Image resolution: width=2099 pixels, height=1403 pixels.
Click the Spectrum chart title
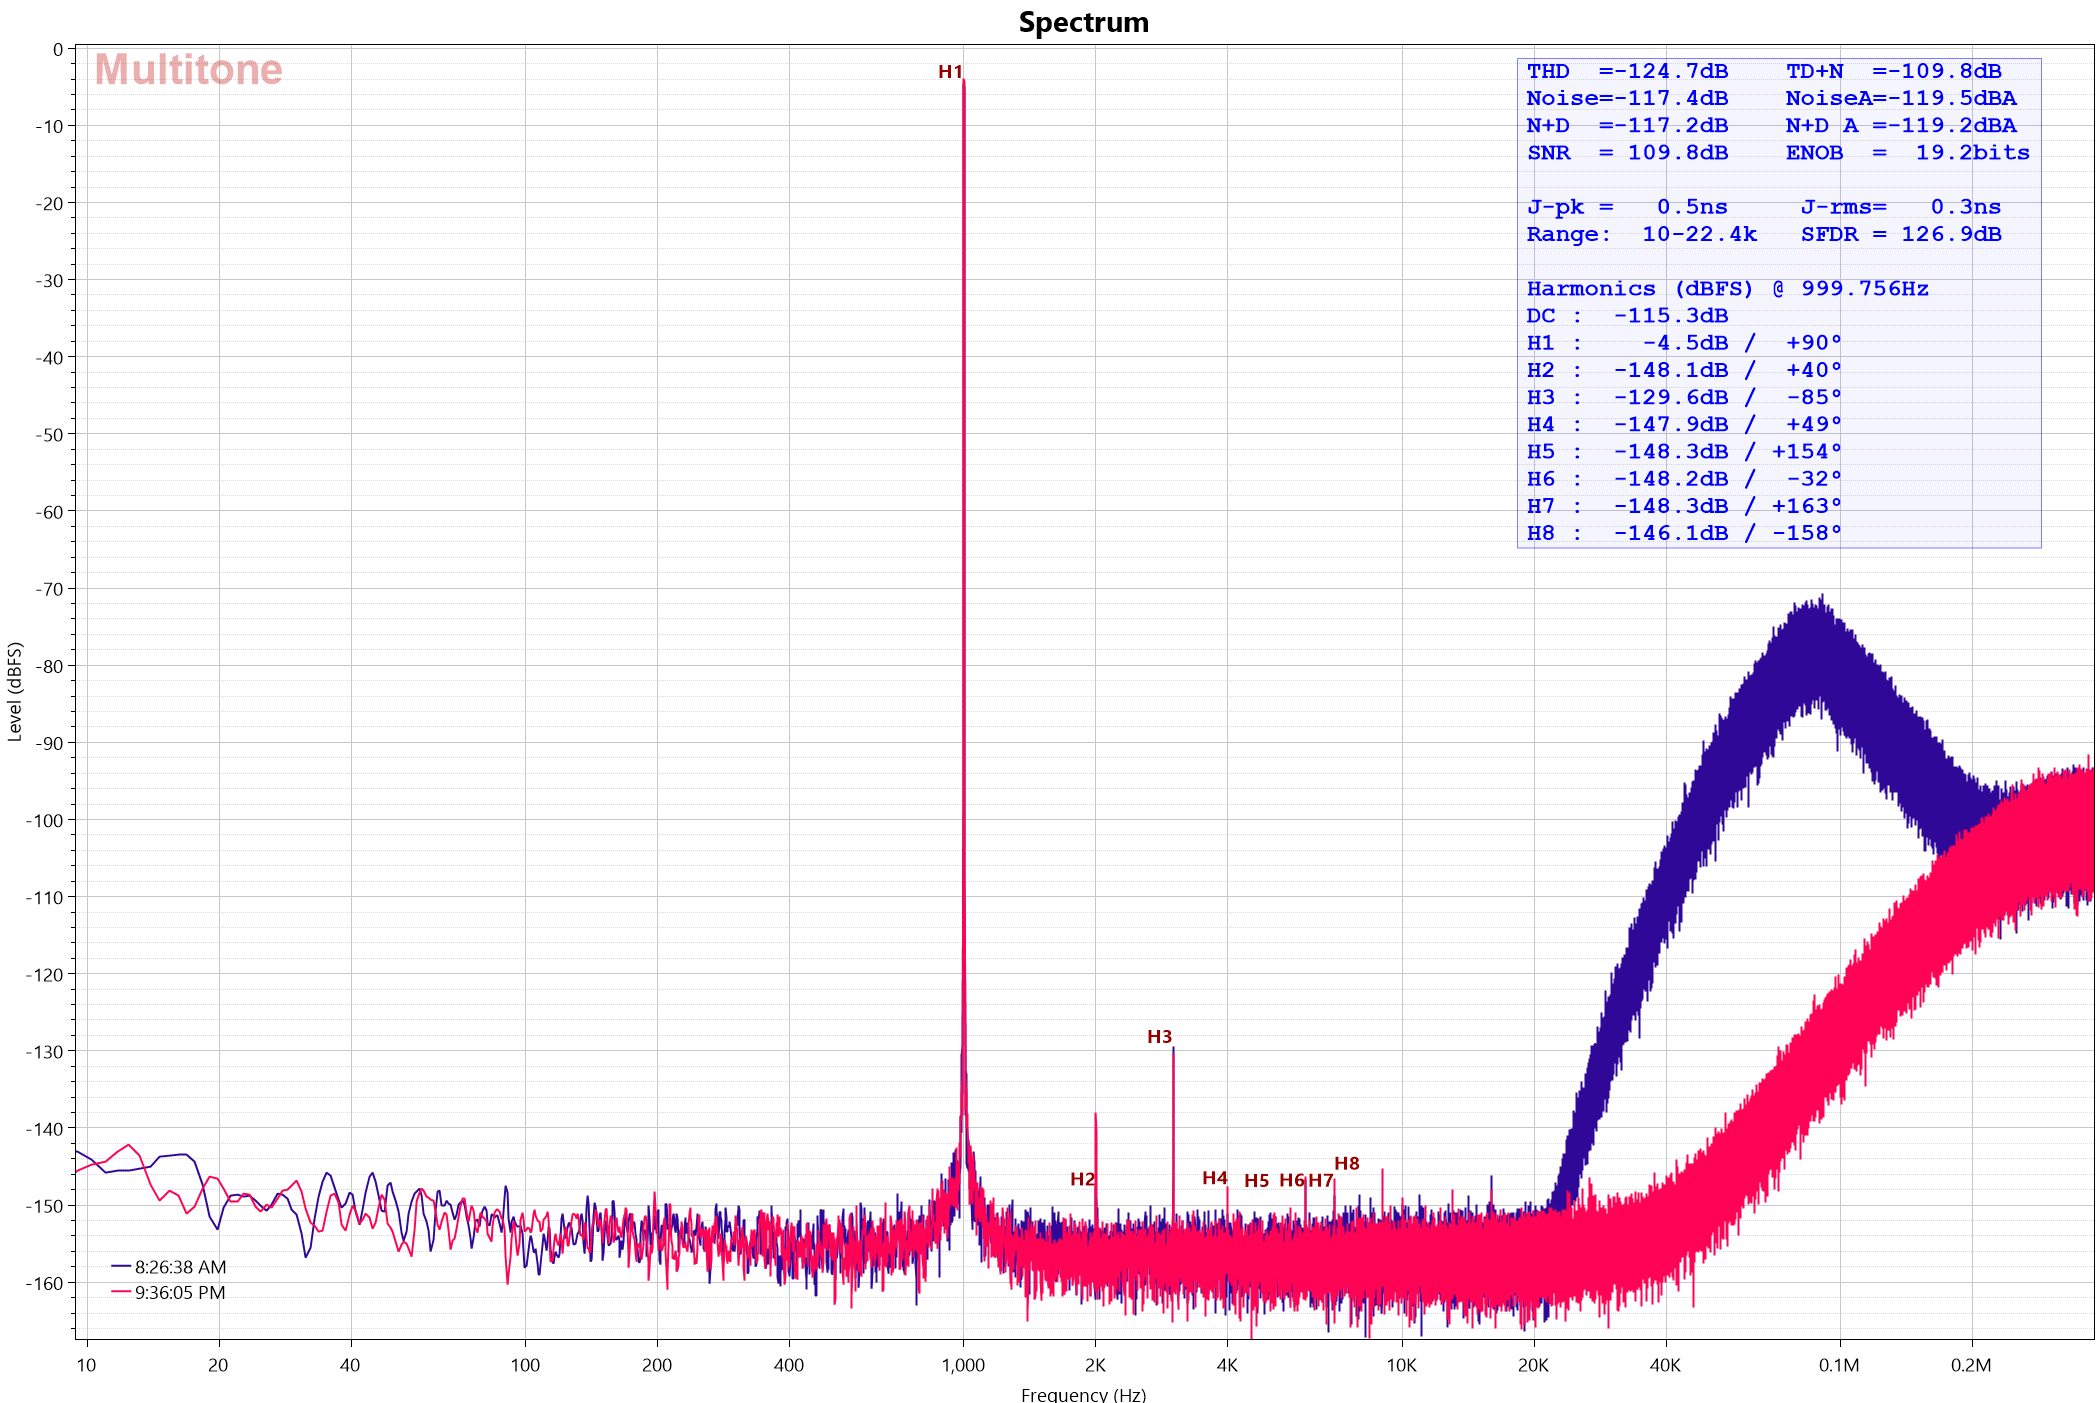(1083, 22)
